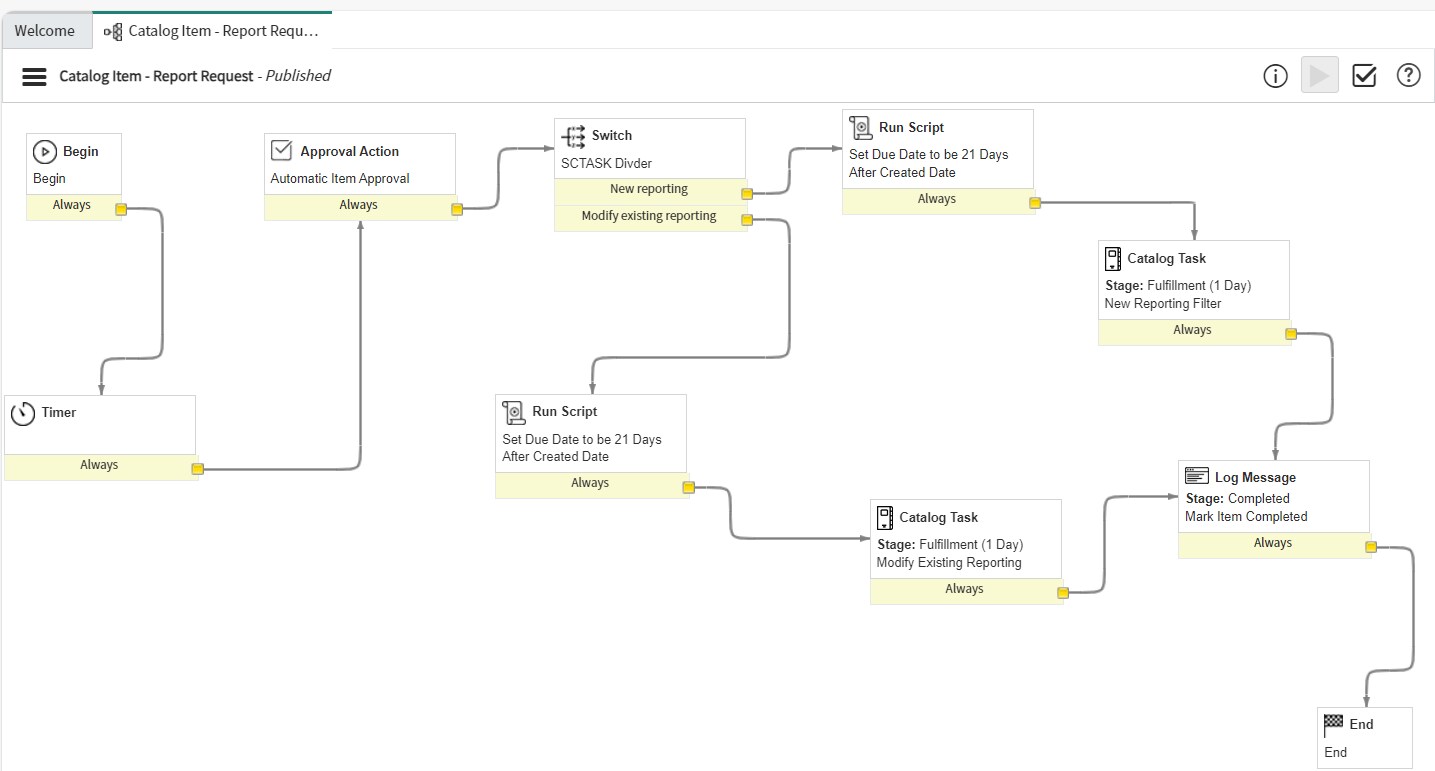Run the workflow with the play button
Screen dimensions: 1435x771
point(1319,74)
